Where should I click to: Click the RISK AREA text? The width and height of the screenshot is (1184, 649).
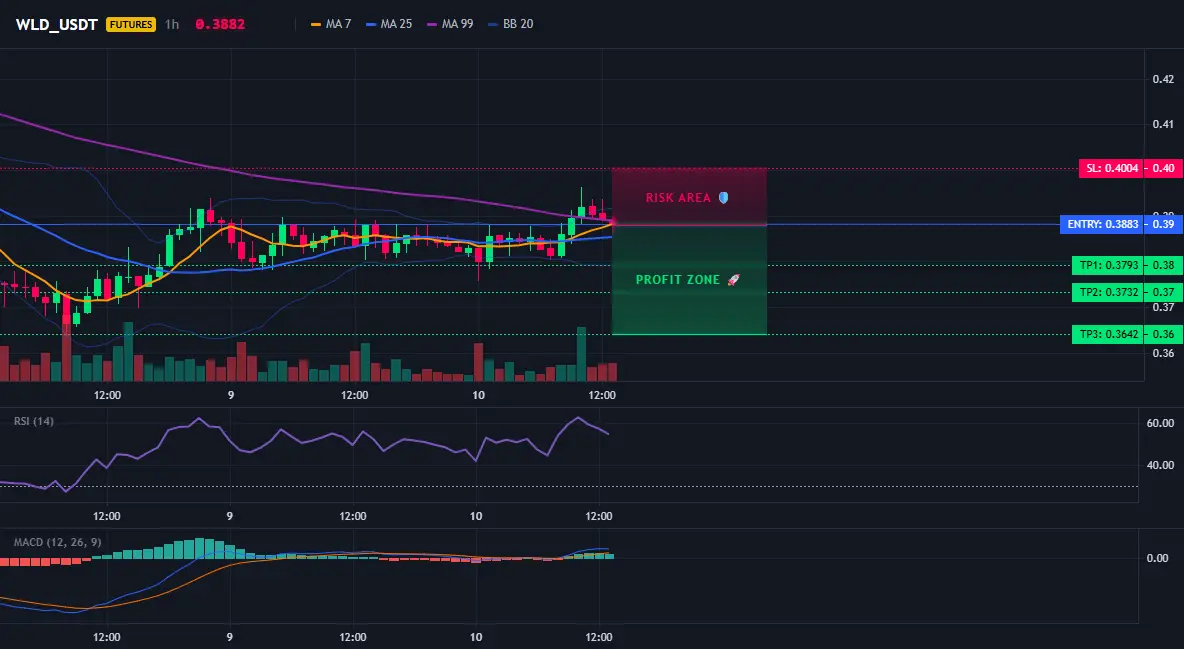point(678,198)
